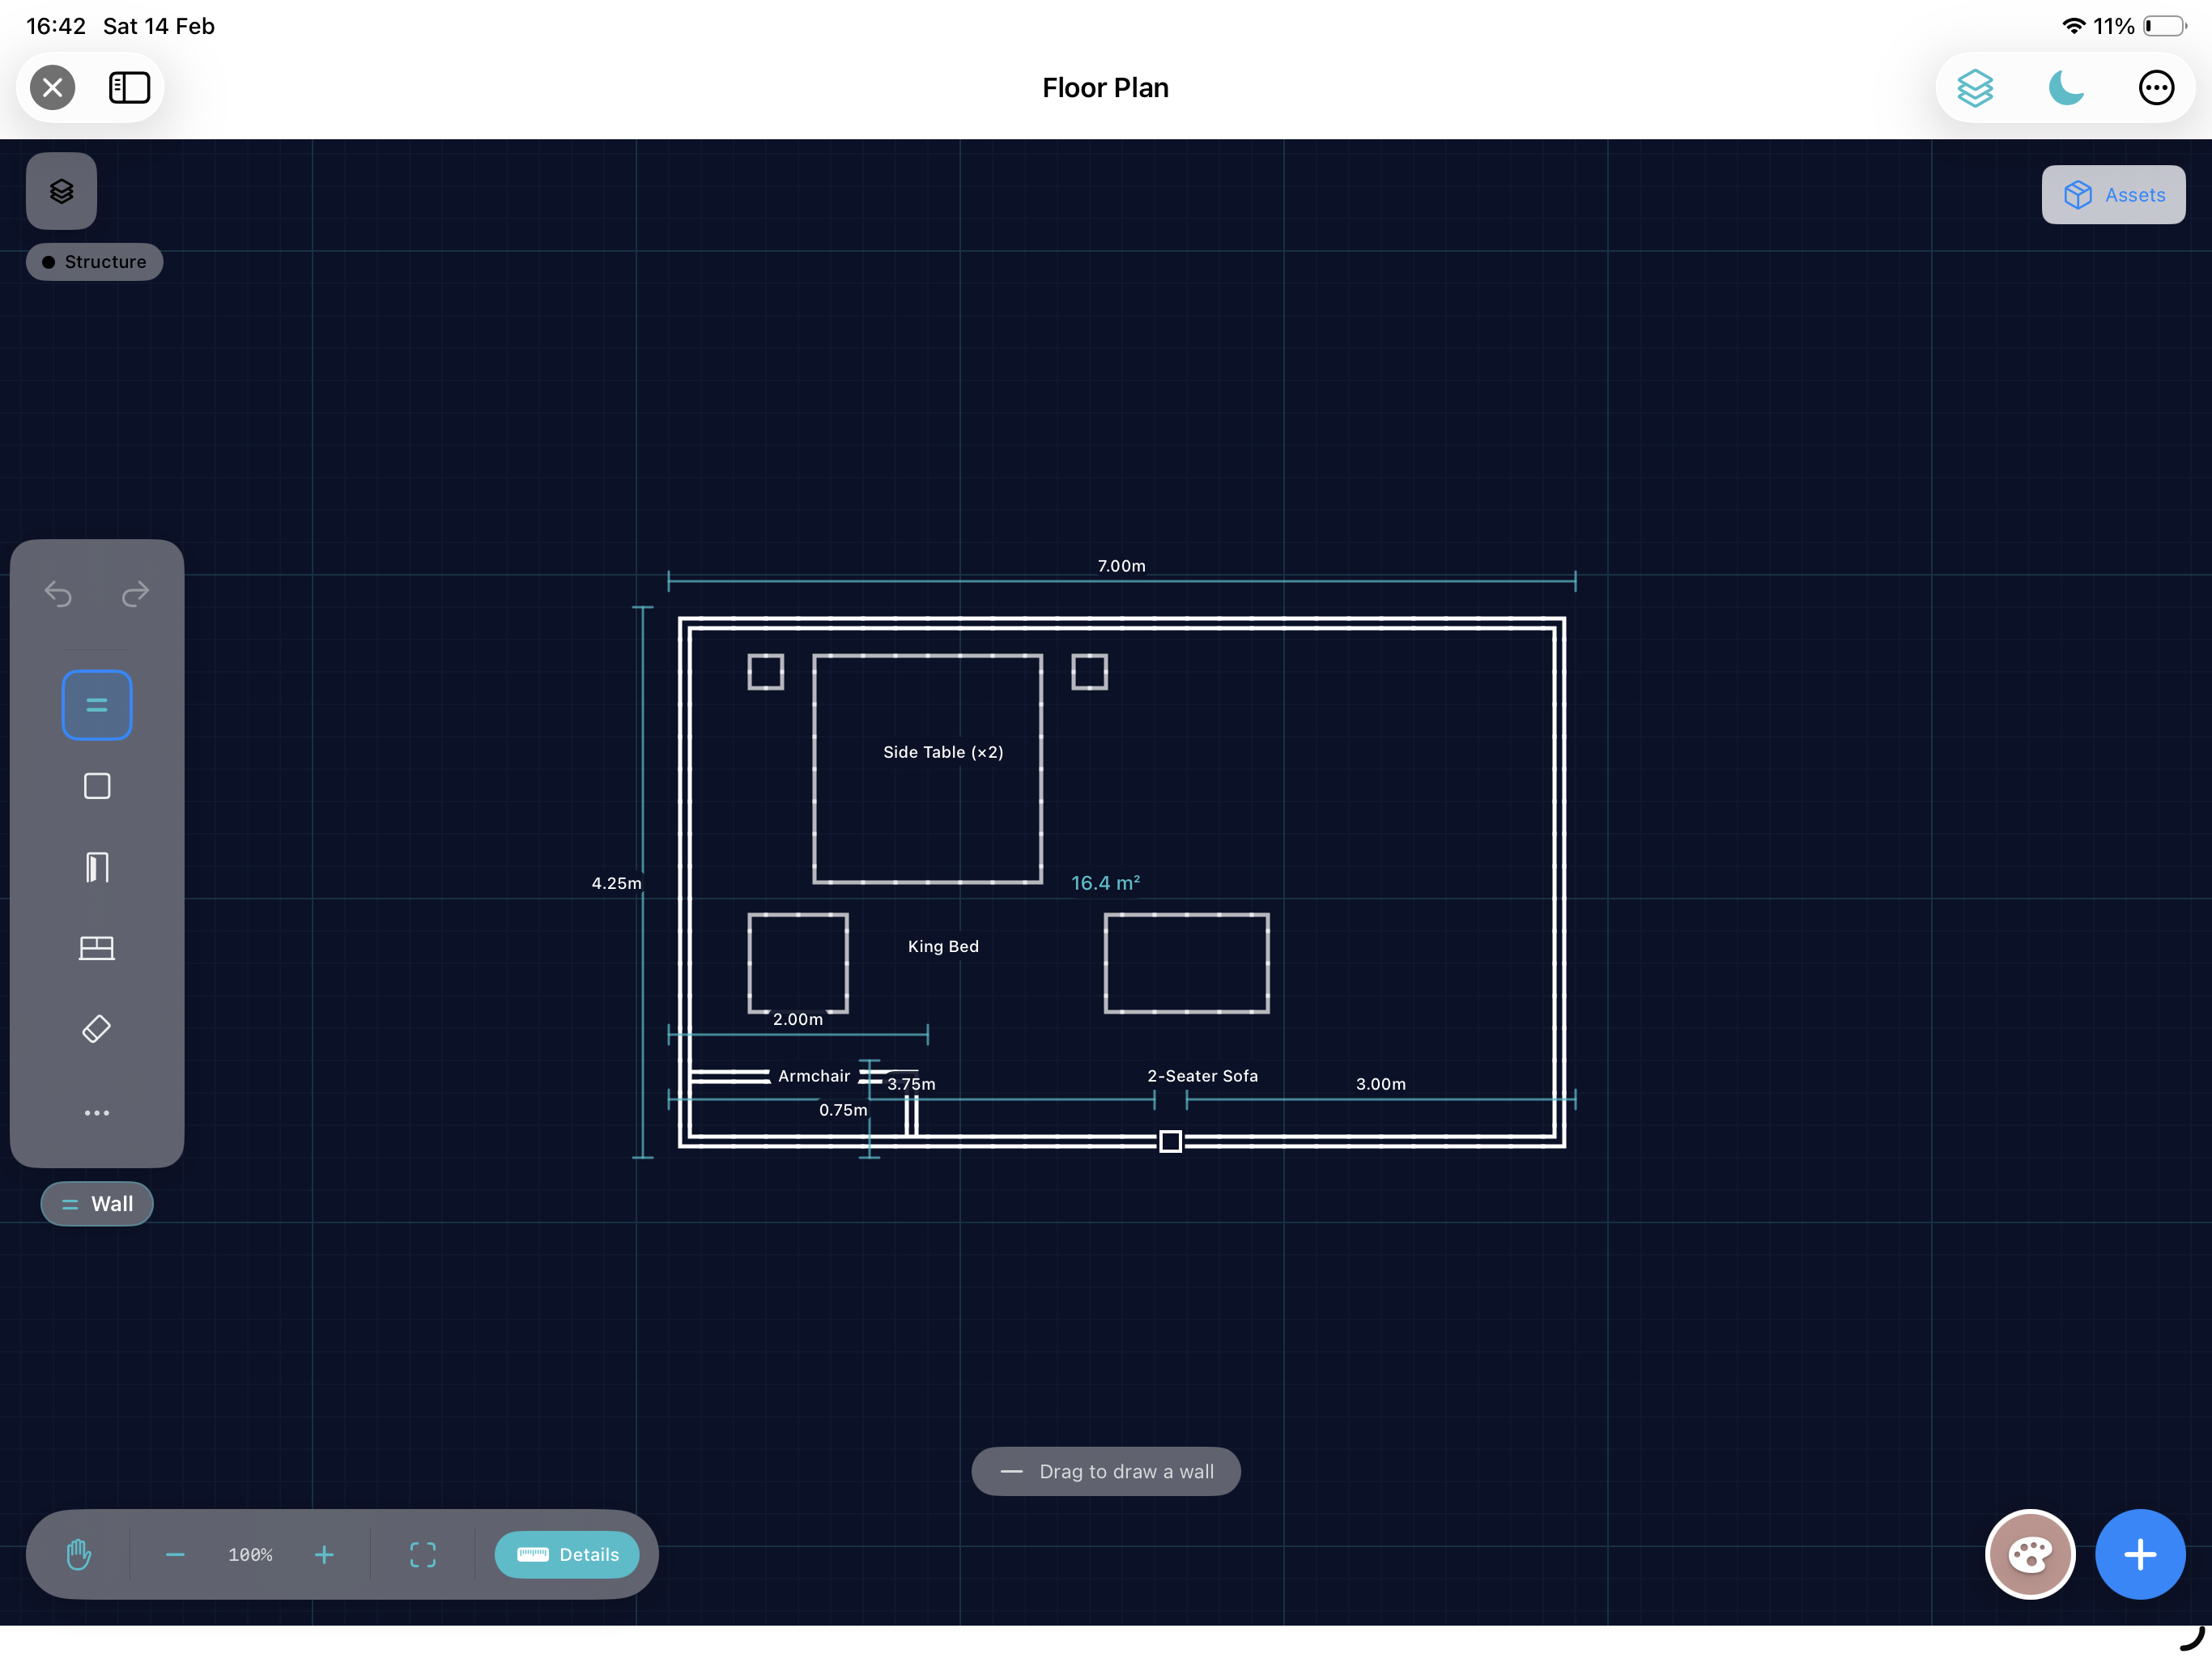
Task: Open the sidebar panel toggle
Action: tap(129, 87)
